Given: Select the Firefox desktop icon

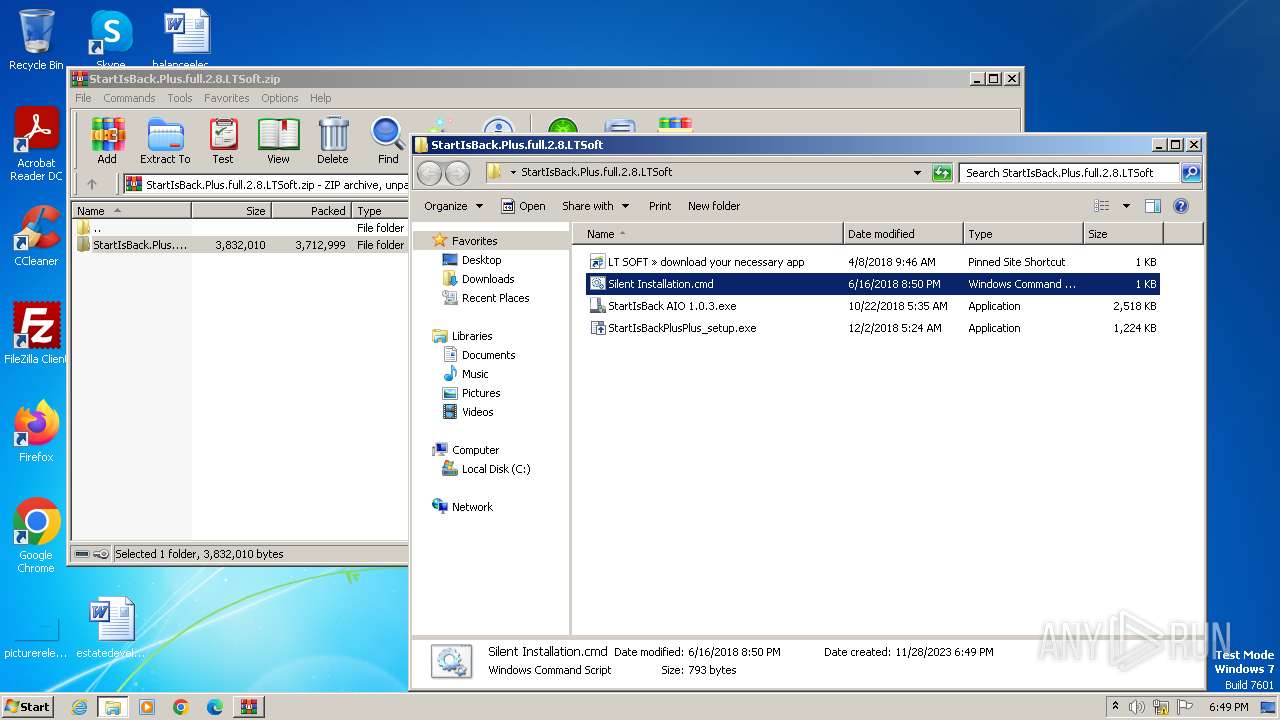Looking at the screenshot, I should pyautogui.click(x=36, y=432).
